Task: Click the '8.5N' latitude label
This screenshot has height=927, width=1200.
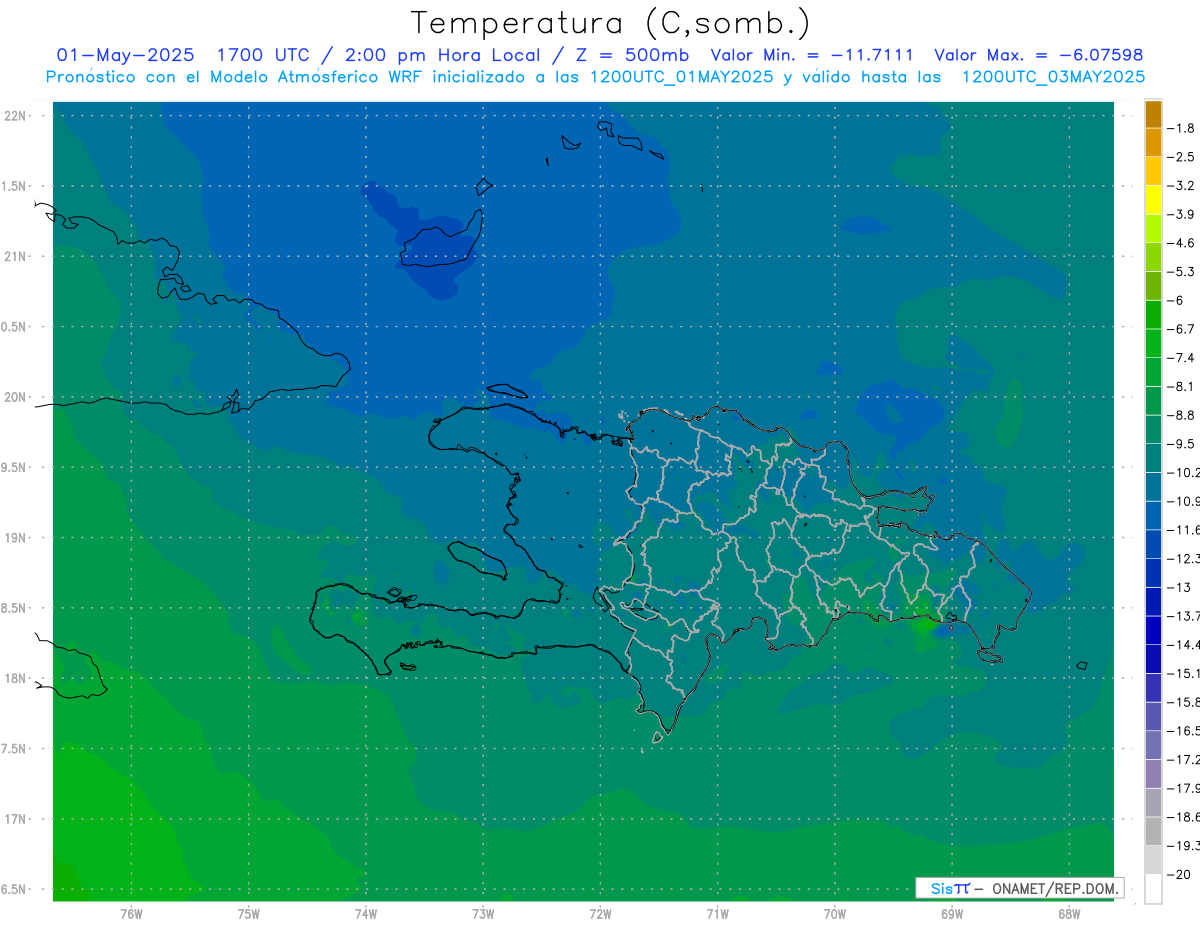Action: (15, 609)
